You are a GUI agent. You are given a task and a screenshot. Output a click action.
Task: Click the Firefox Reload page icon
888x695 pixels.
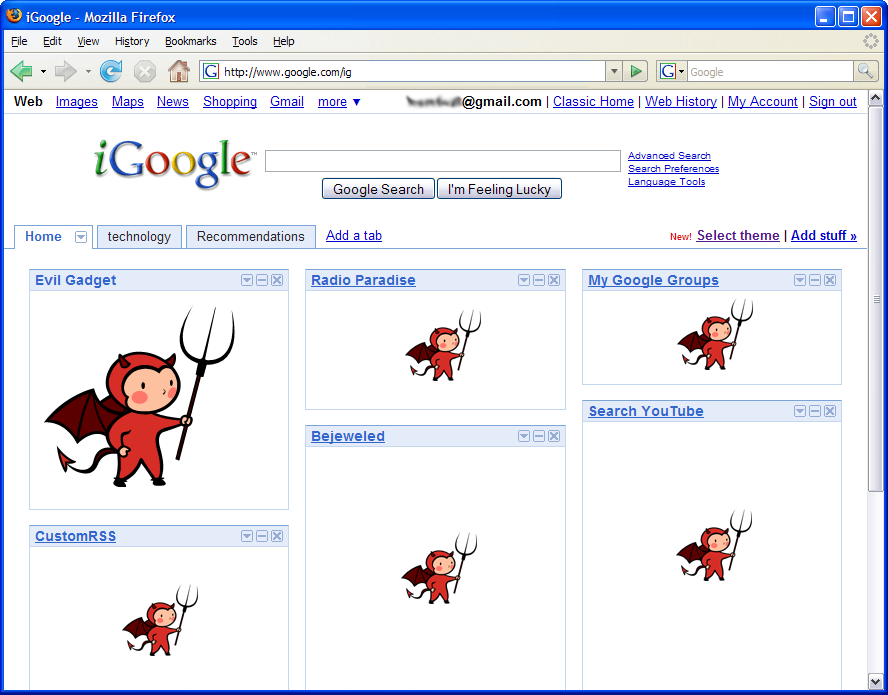click(x=111, y=71)
